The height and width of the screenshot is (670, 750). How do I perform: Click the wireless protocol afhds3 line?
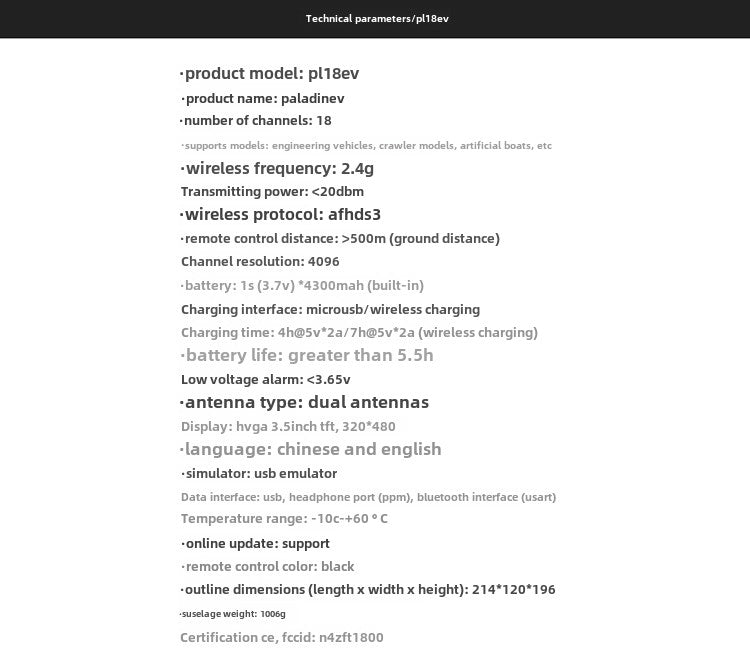(281, 214)
